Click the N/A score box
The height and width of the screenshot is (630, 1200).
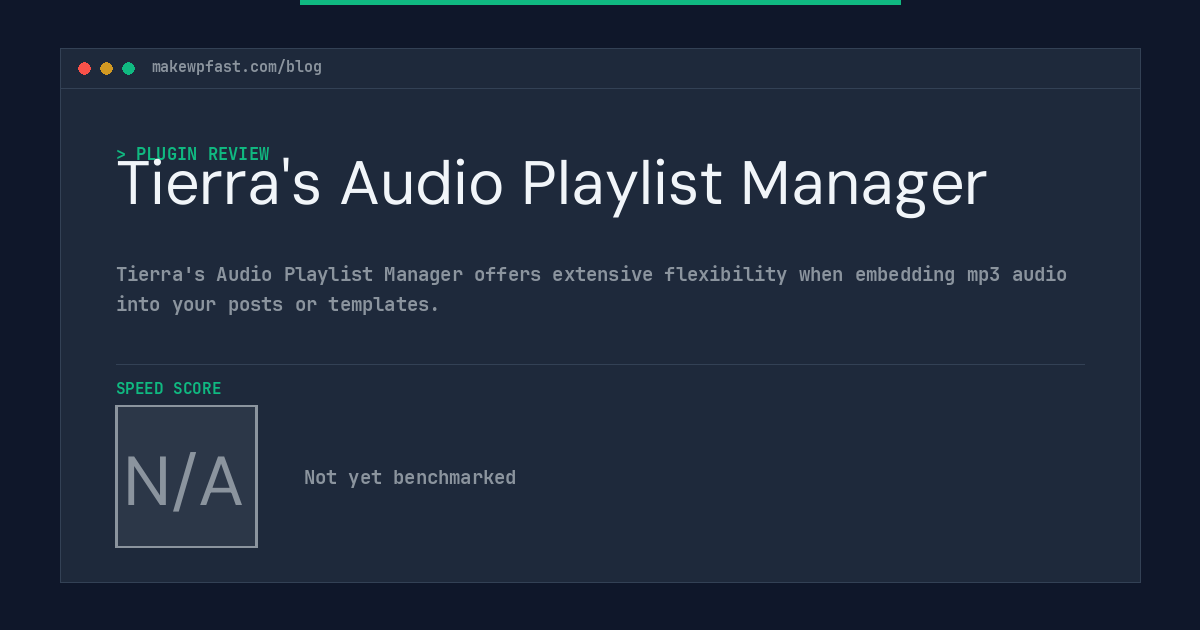pos(186,476)
